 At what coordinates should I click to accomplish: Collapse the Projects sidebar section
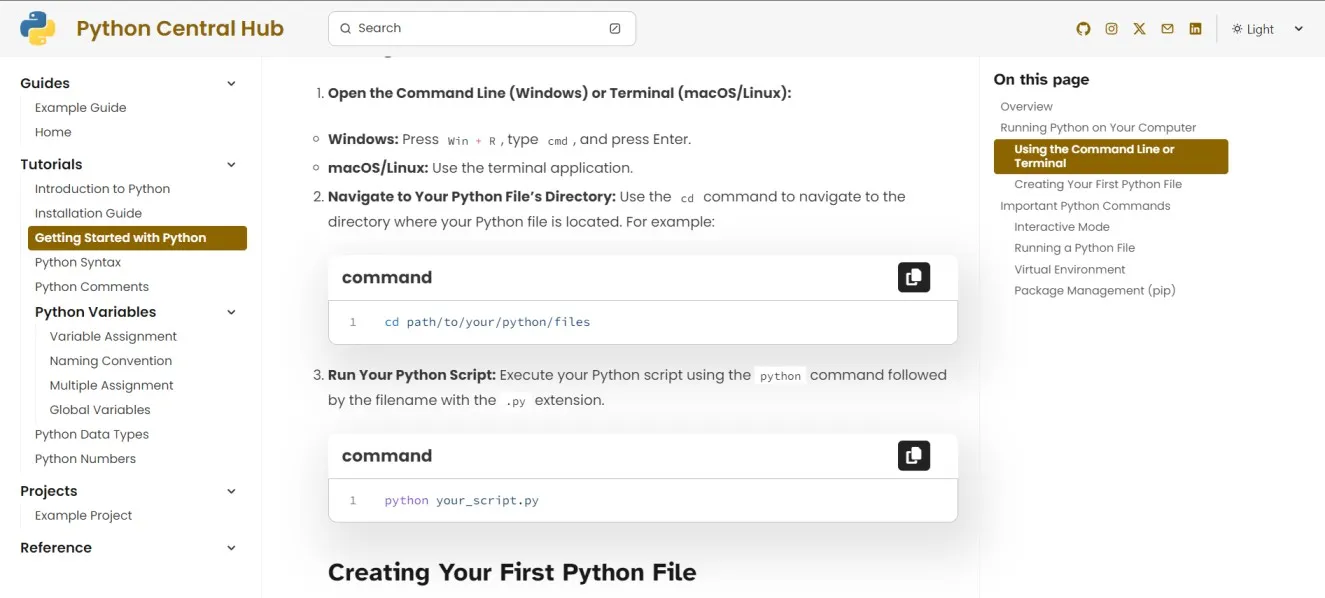231,491
